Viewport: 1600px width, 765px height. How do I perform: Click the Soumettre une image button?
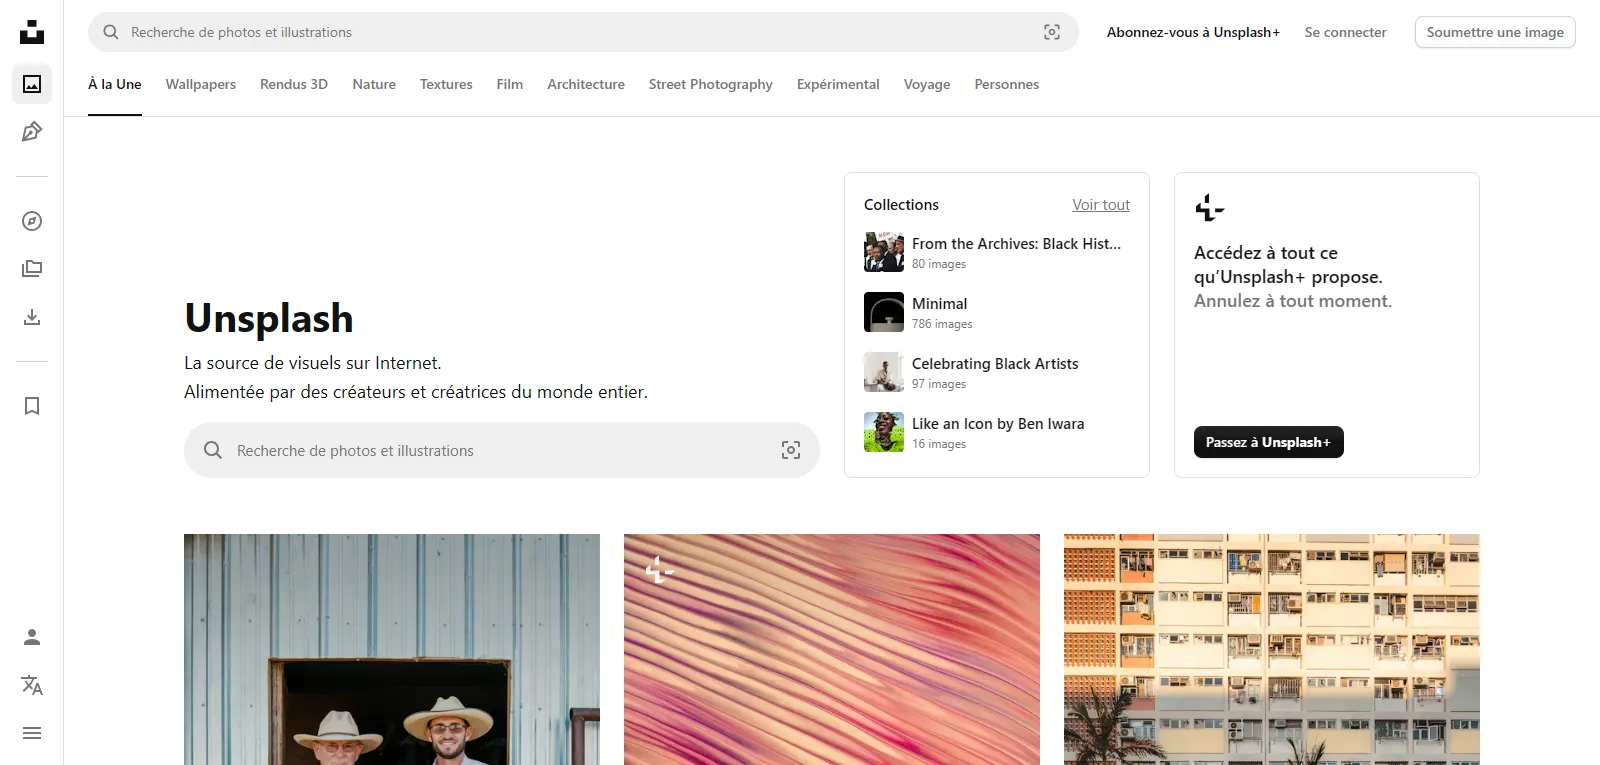tap(1495, 32)
